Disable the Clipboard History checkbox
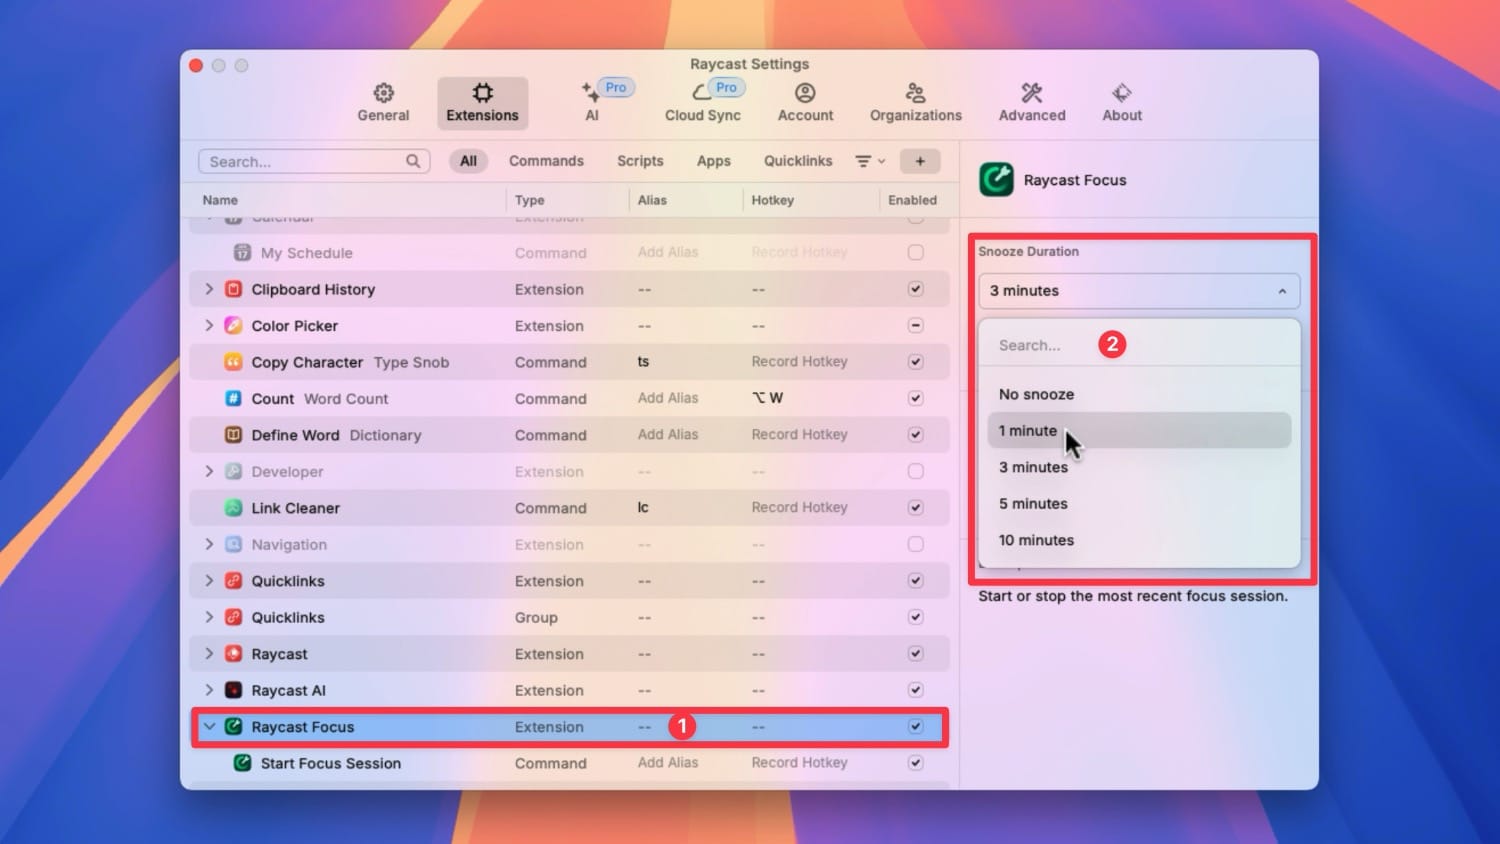Image resolution: width=1500 pixels, height=844 pixels. click(915, 289)
